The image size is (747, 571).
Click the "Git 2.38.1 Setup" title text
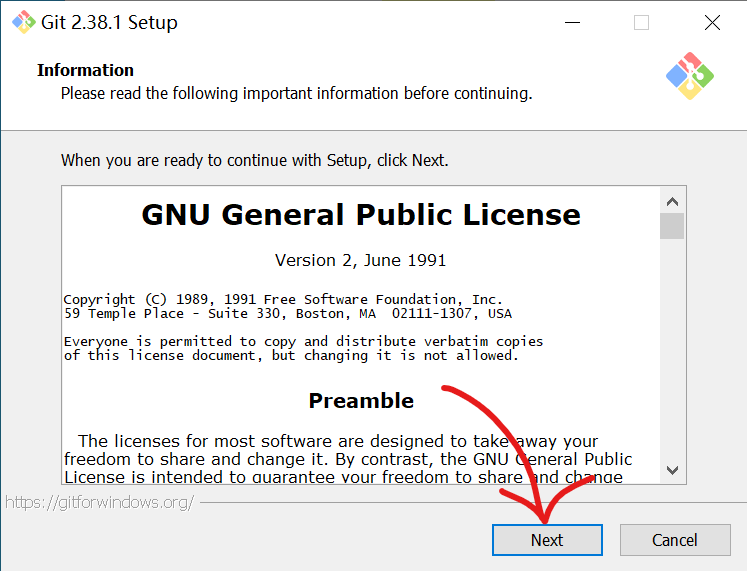tap(109, 22)
